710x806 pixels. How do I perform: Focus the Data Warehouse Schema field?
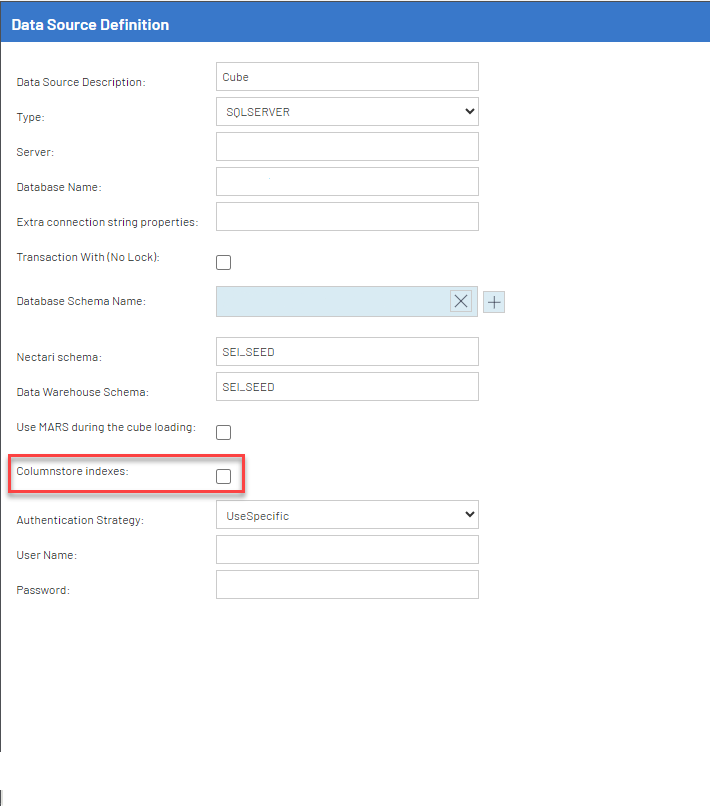347,387
